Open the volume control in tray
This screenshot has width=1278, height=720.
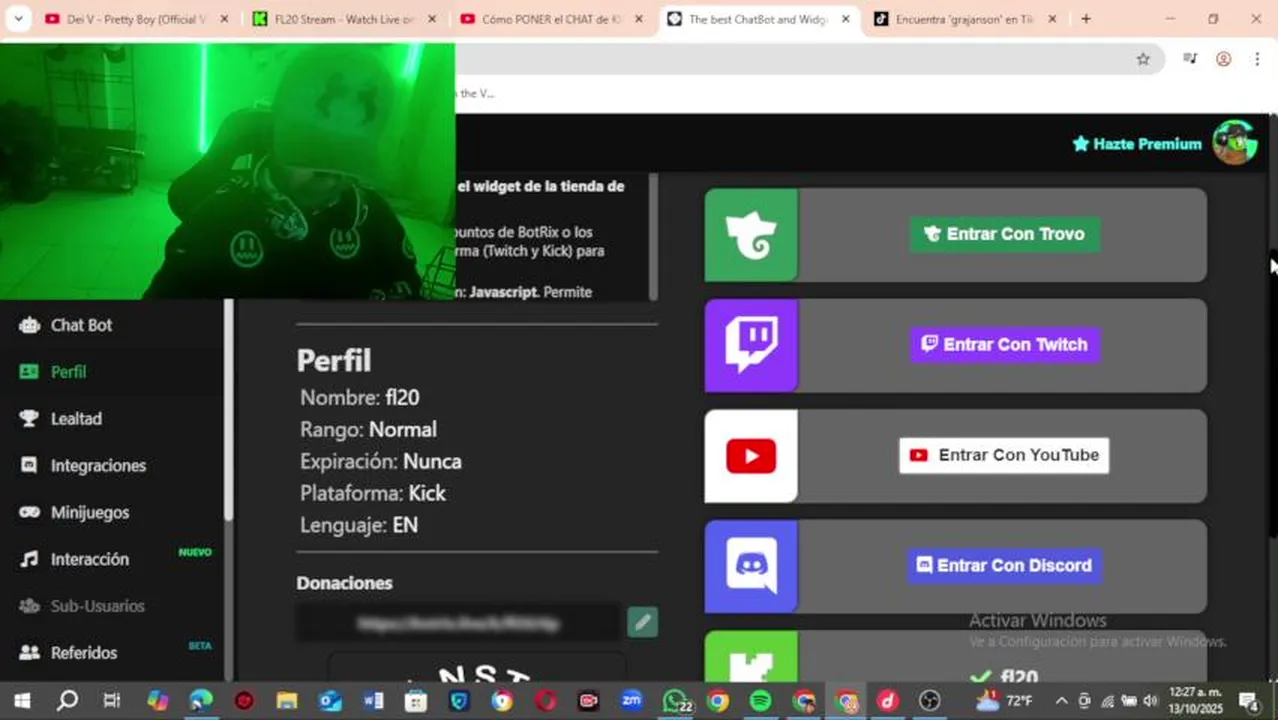pyautogui.click(x=1150, y=701)
